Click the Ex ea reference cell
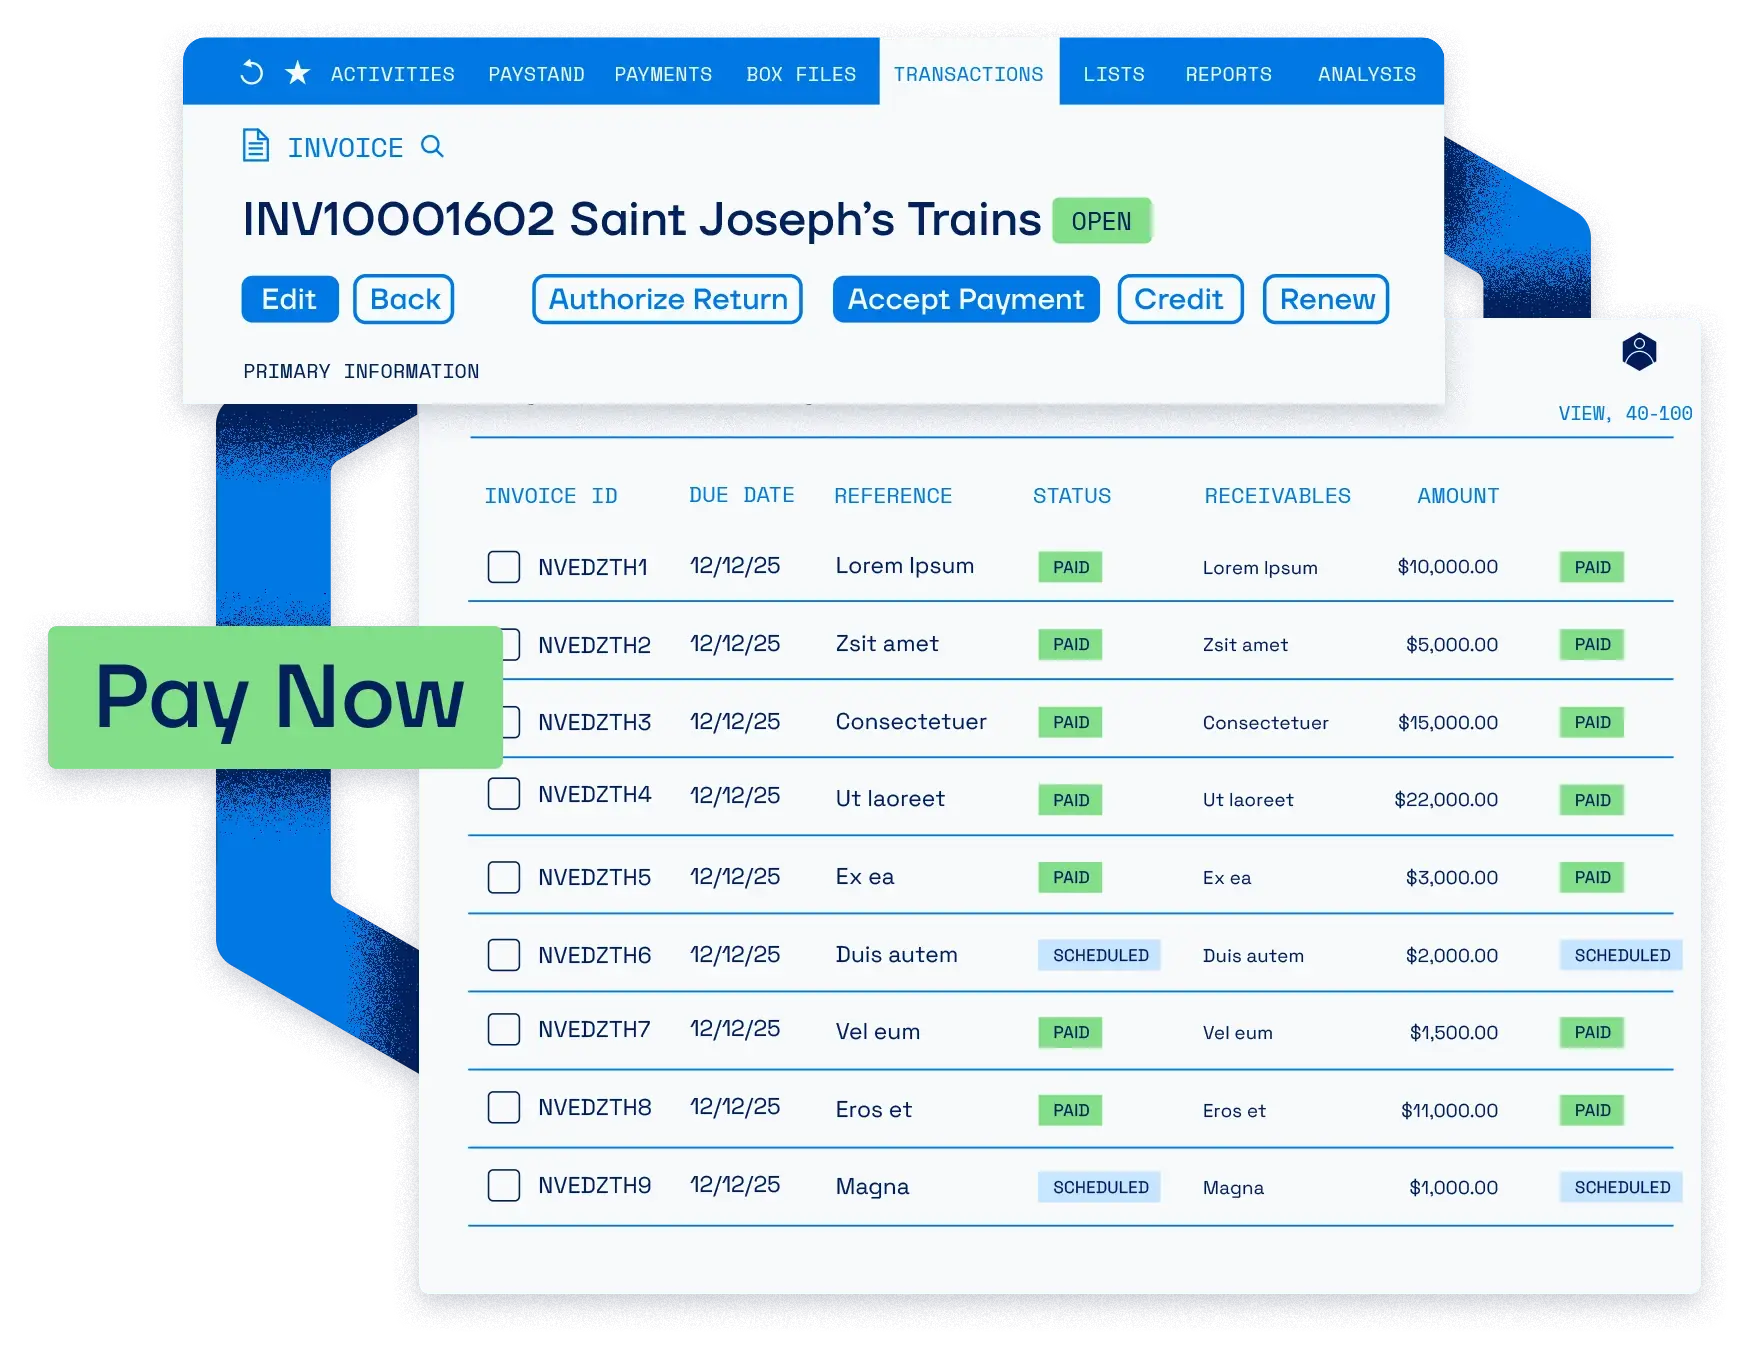The image size is (1763, 1366). coord(864,876)
